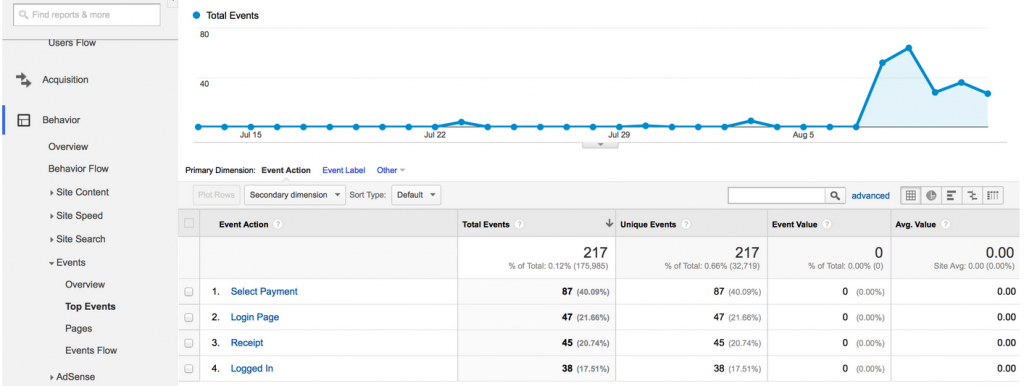Select Event Action primary dimension

point(286,170)
